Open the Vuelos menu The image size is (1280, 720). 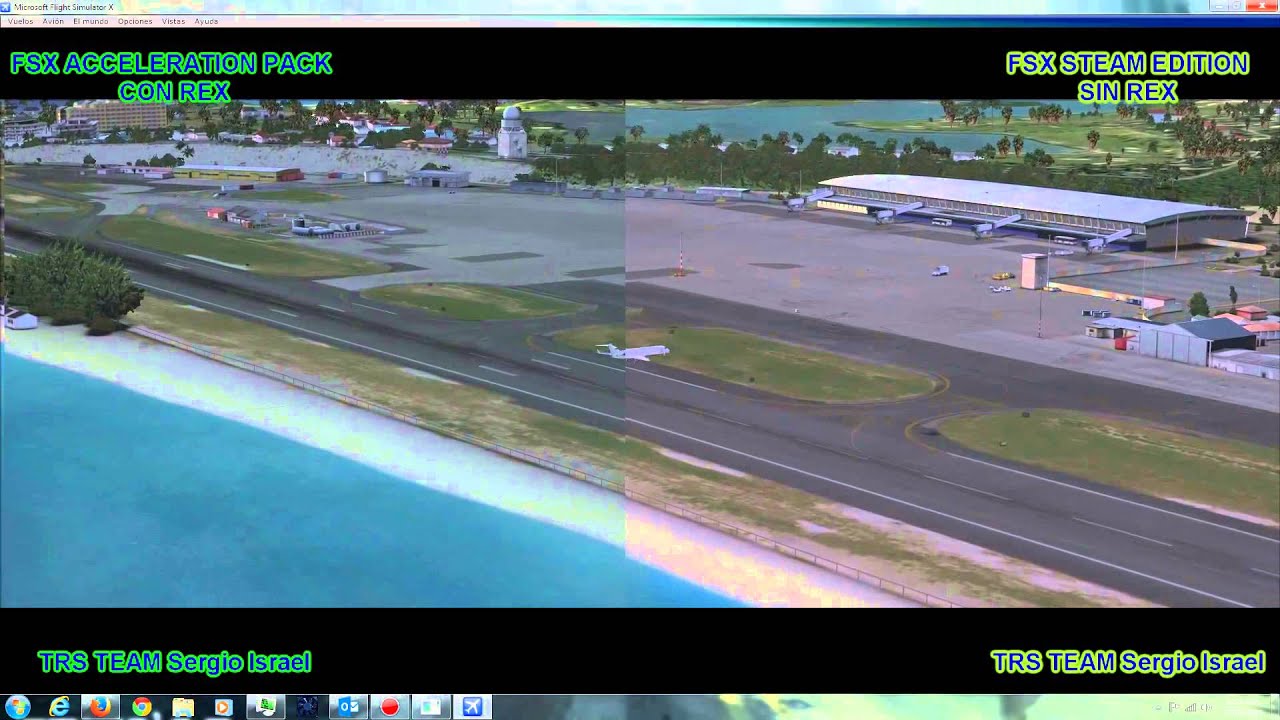click(x=20, y=21)
